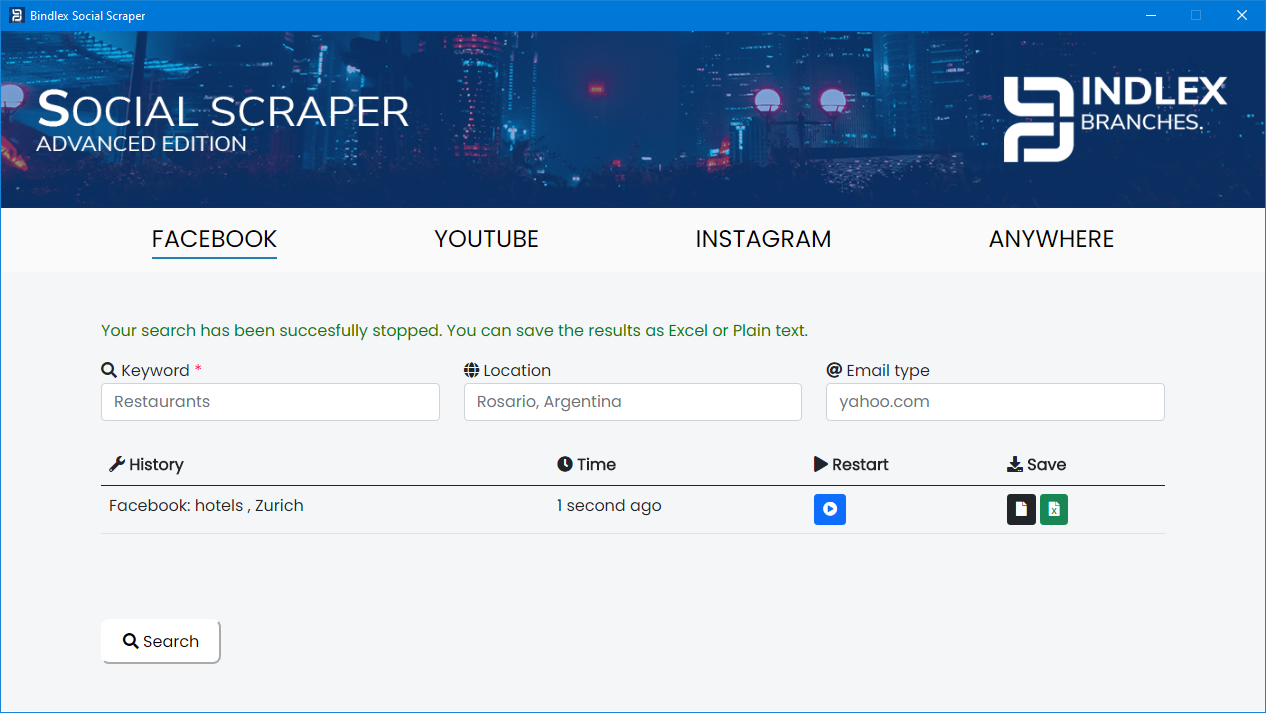
Task: Click the Search button
Action: [x=160, y=641]
